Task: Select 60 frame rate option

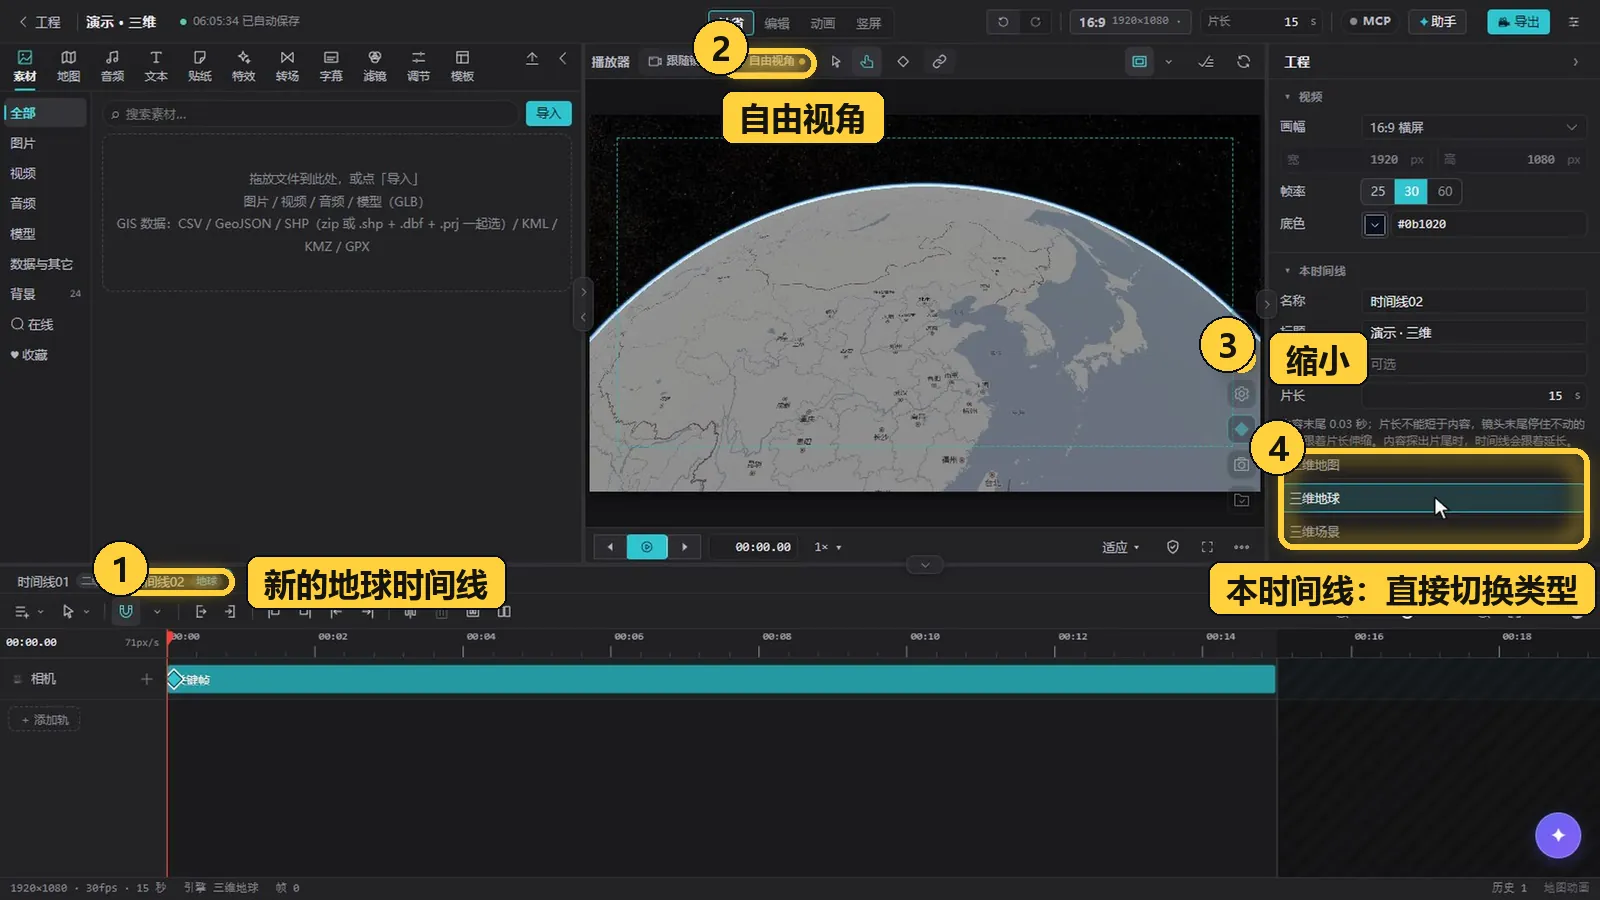Action: pos(1445,191)
